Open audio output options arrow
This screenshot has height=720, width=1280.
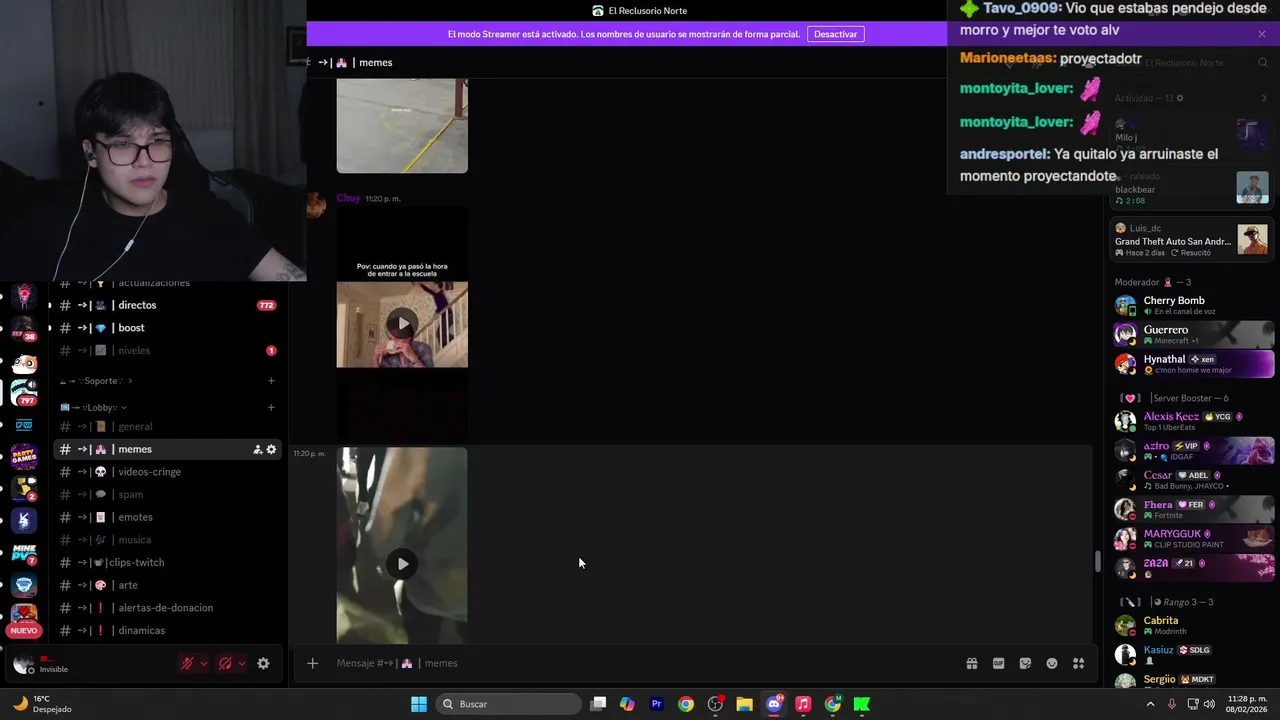[242, 663]
